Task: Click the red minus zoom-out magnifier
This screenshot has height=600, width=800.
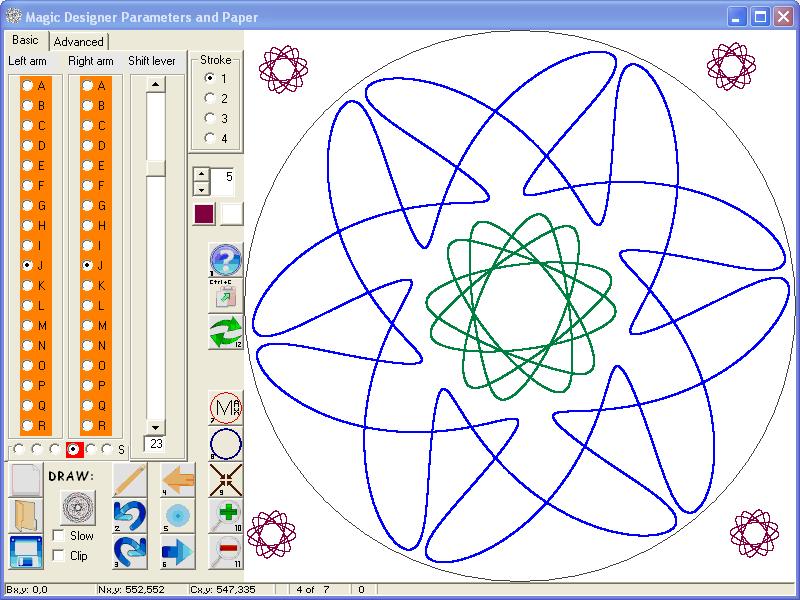Action: (x=226, y=552)
